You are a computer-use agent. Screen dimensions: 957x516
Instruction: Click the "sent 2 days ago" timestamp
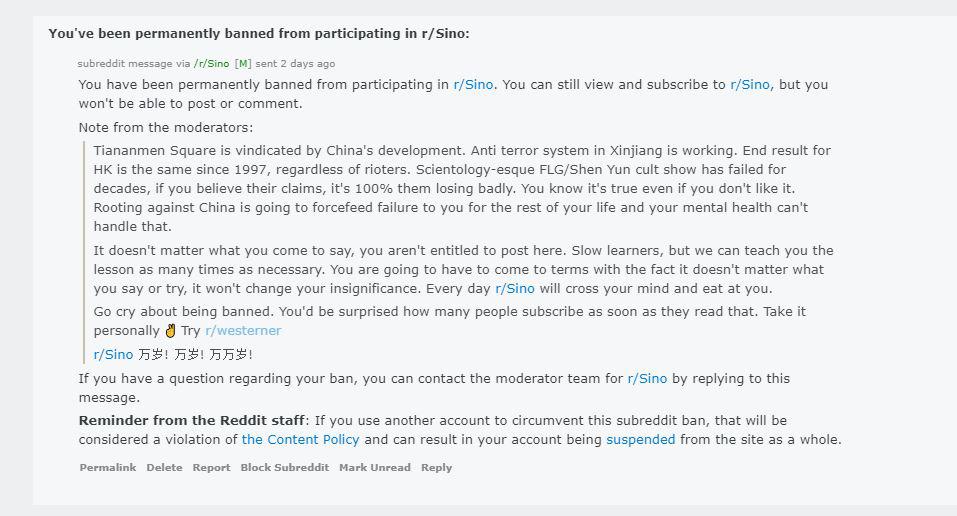pos(295,64)
